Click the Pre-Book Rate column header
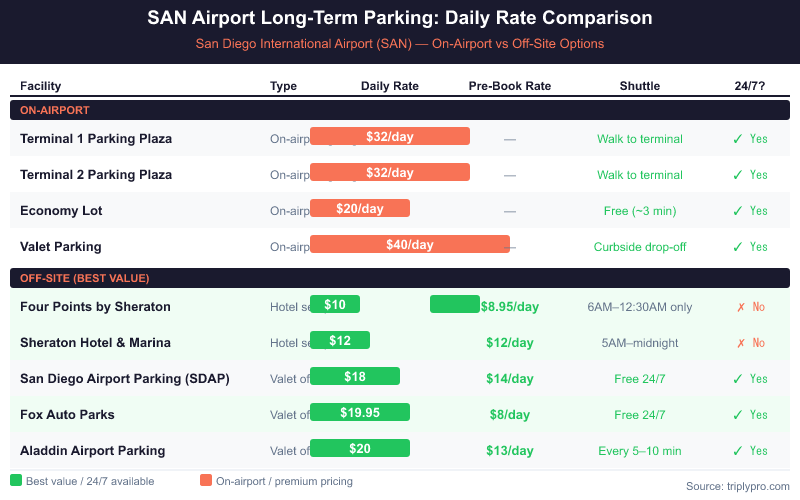 point(510,86)
